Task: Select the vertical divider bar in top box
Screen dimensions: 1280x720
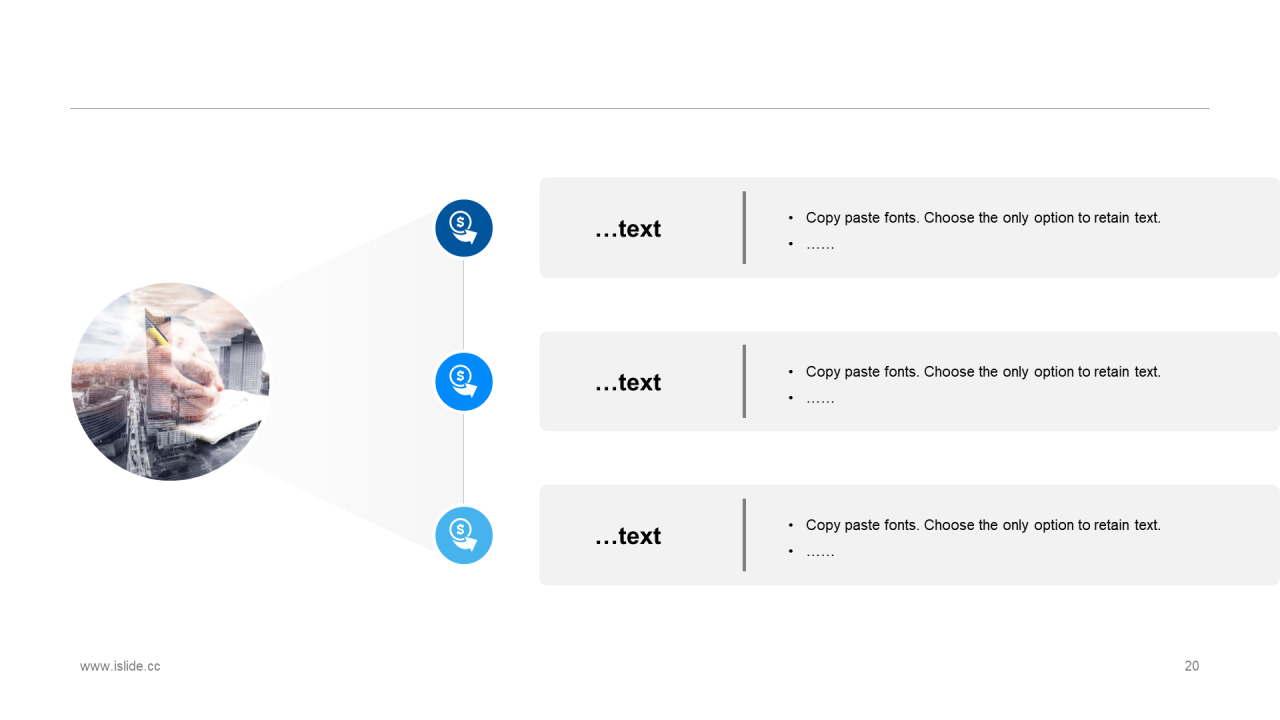Action: pos(744,228)
